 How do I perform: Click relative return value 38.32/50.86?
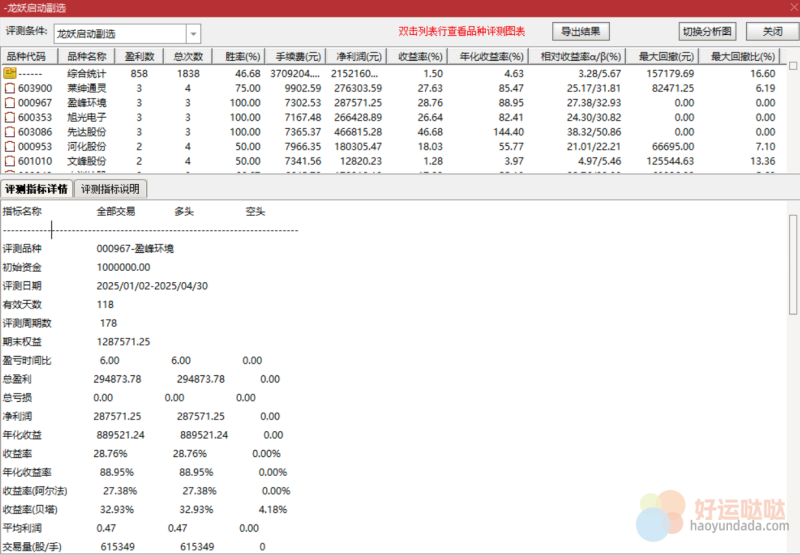[x=594, y=132]
